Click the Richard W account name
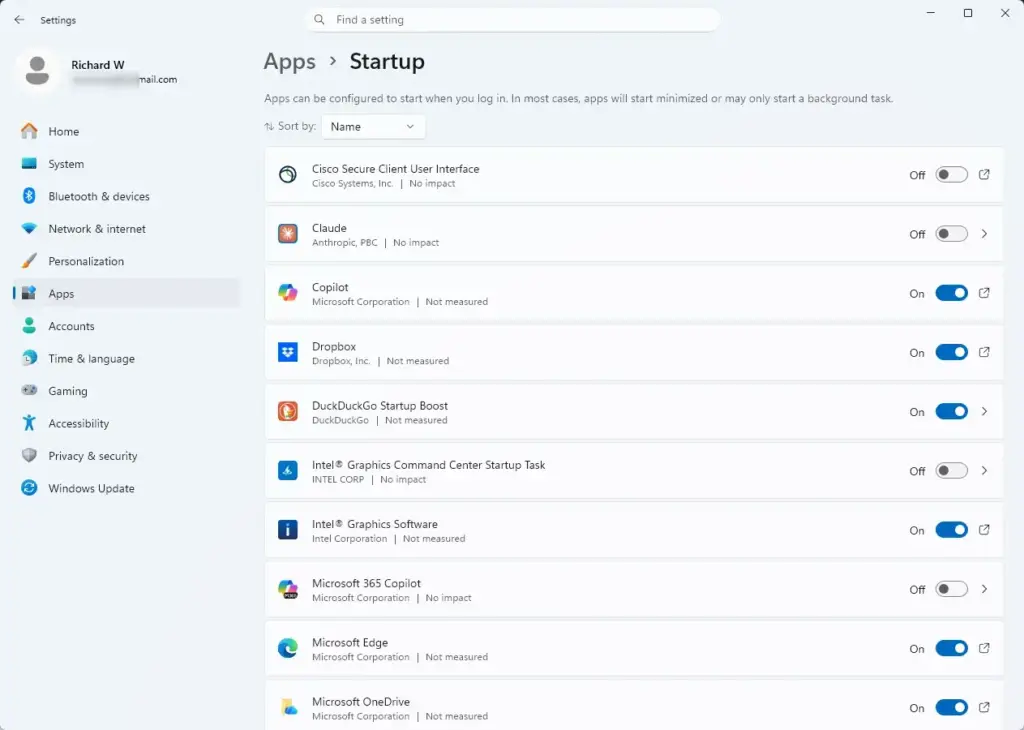 [97, 65]
